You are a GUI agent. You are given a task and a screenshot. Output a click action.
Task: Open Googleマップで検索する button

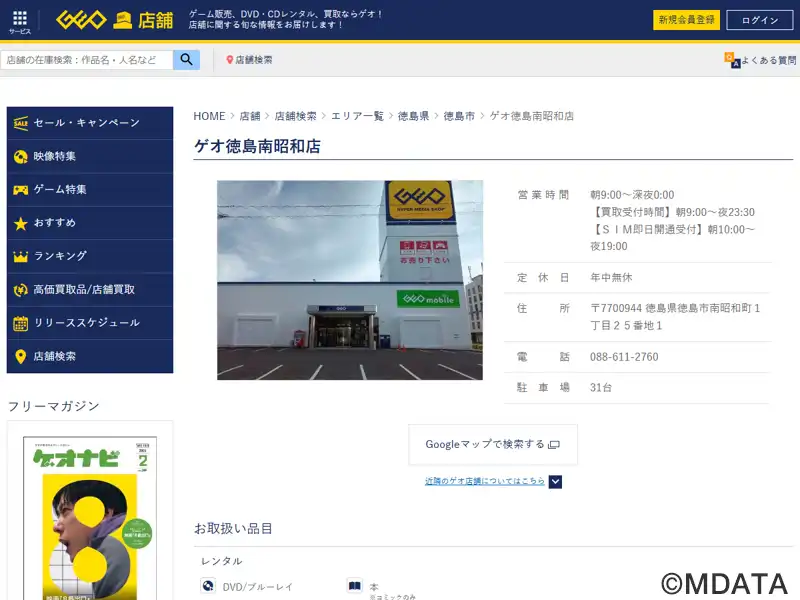[x=492, y=444]
